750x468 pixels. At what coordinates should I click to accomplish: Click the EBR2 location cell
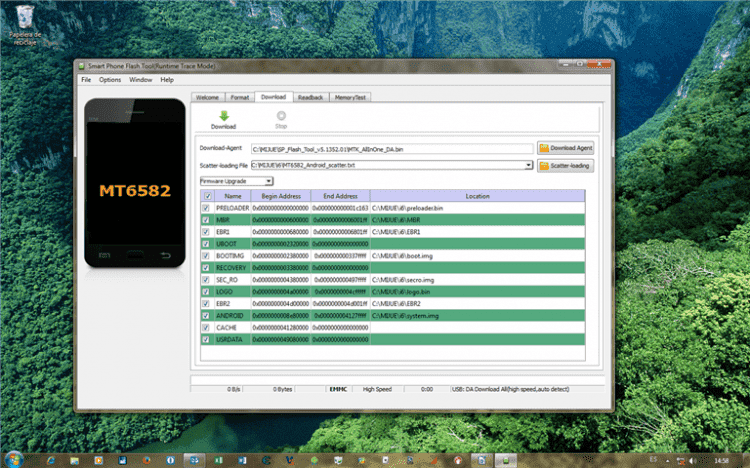pyautogui.click(x=477, y=304)
